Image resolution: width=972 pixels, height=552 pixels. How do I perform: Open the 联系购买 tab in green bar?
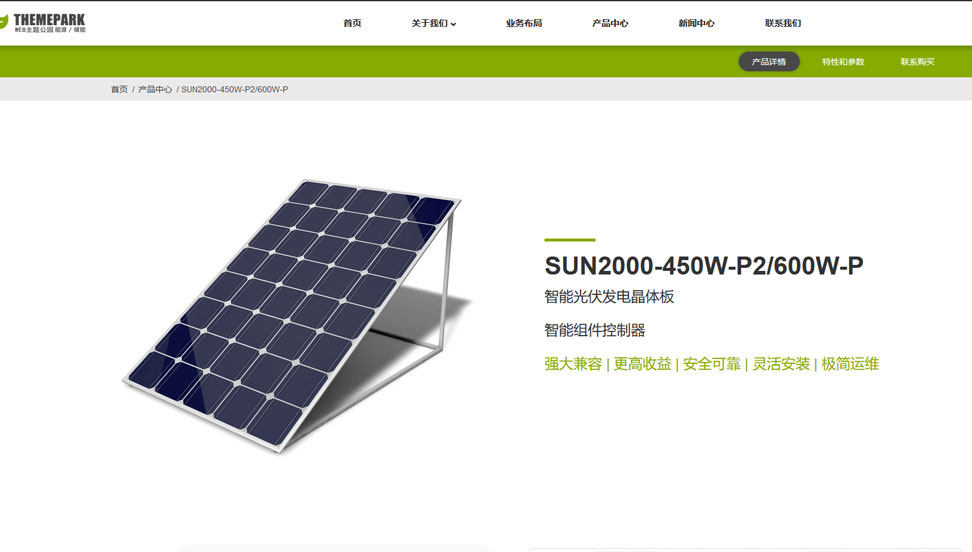click(x=917, y=62)
